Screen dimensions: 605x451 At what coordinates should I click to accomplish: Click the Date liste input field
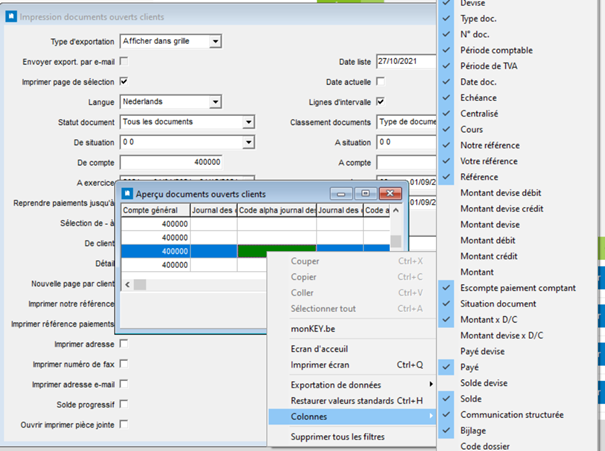coord(407,61)
